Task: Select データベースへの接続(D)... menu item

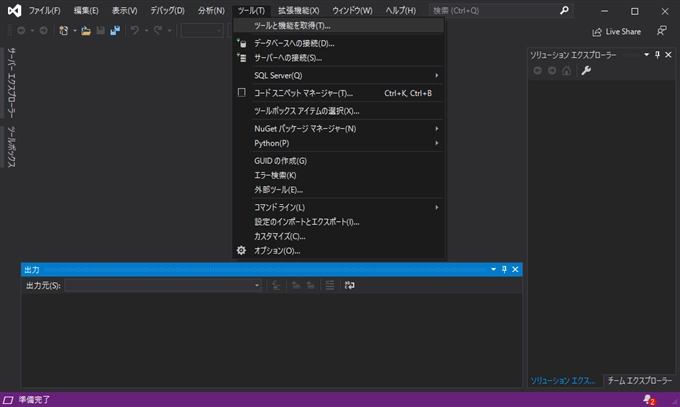Action: pyautogui.click(x=338, y=43)
